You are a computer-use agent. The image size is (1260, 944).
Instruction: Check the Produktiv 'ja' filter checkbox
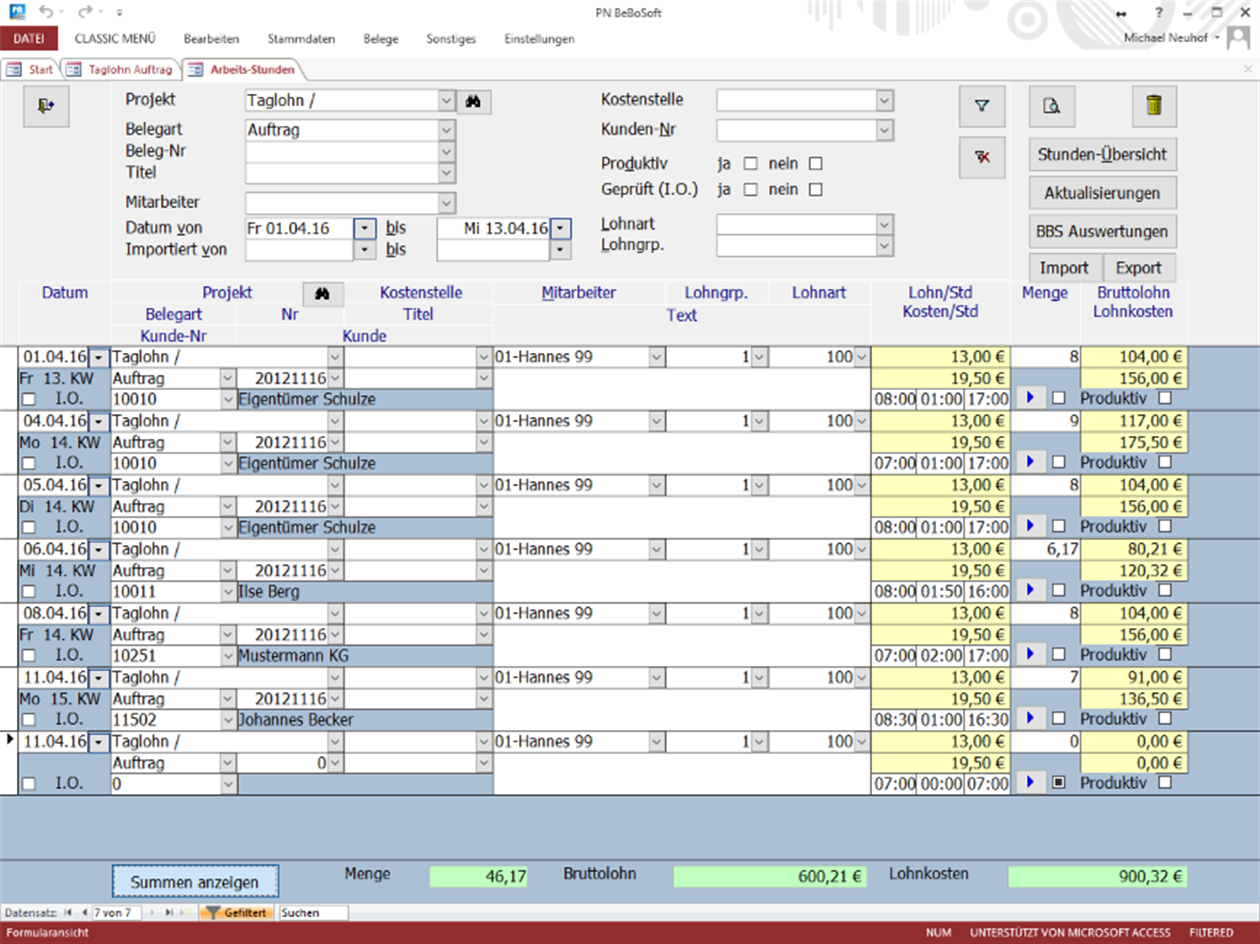(x=751, y=164)
